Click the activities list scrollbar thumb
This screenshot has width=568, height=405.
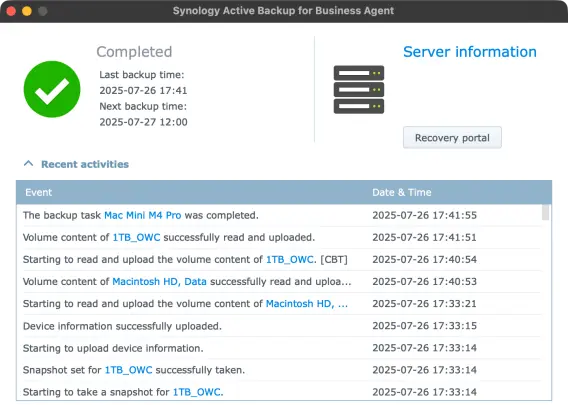(545, 212)
